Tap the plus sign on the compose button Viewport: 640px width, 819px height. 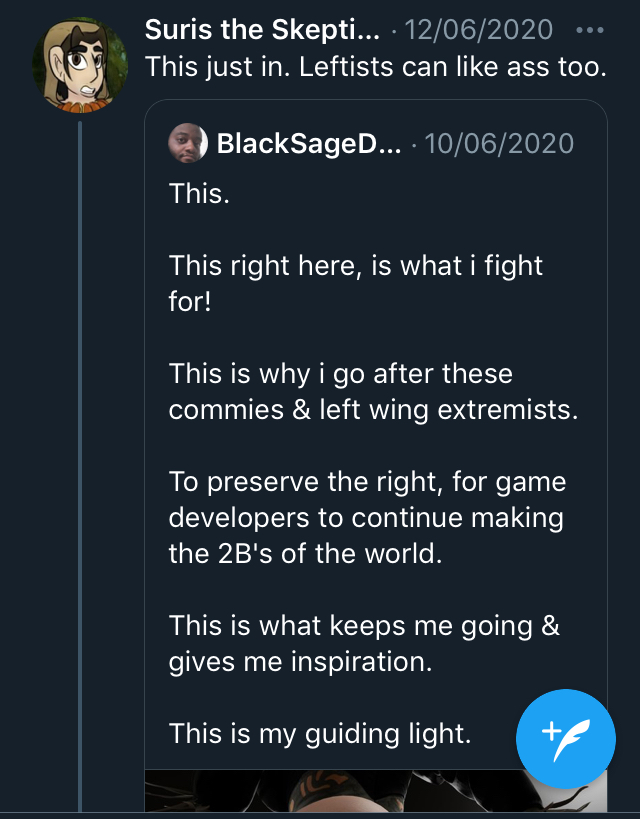coord(551,731)
